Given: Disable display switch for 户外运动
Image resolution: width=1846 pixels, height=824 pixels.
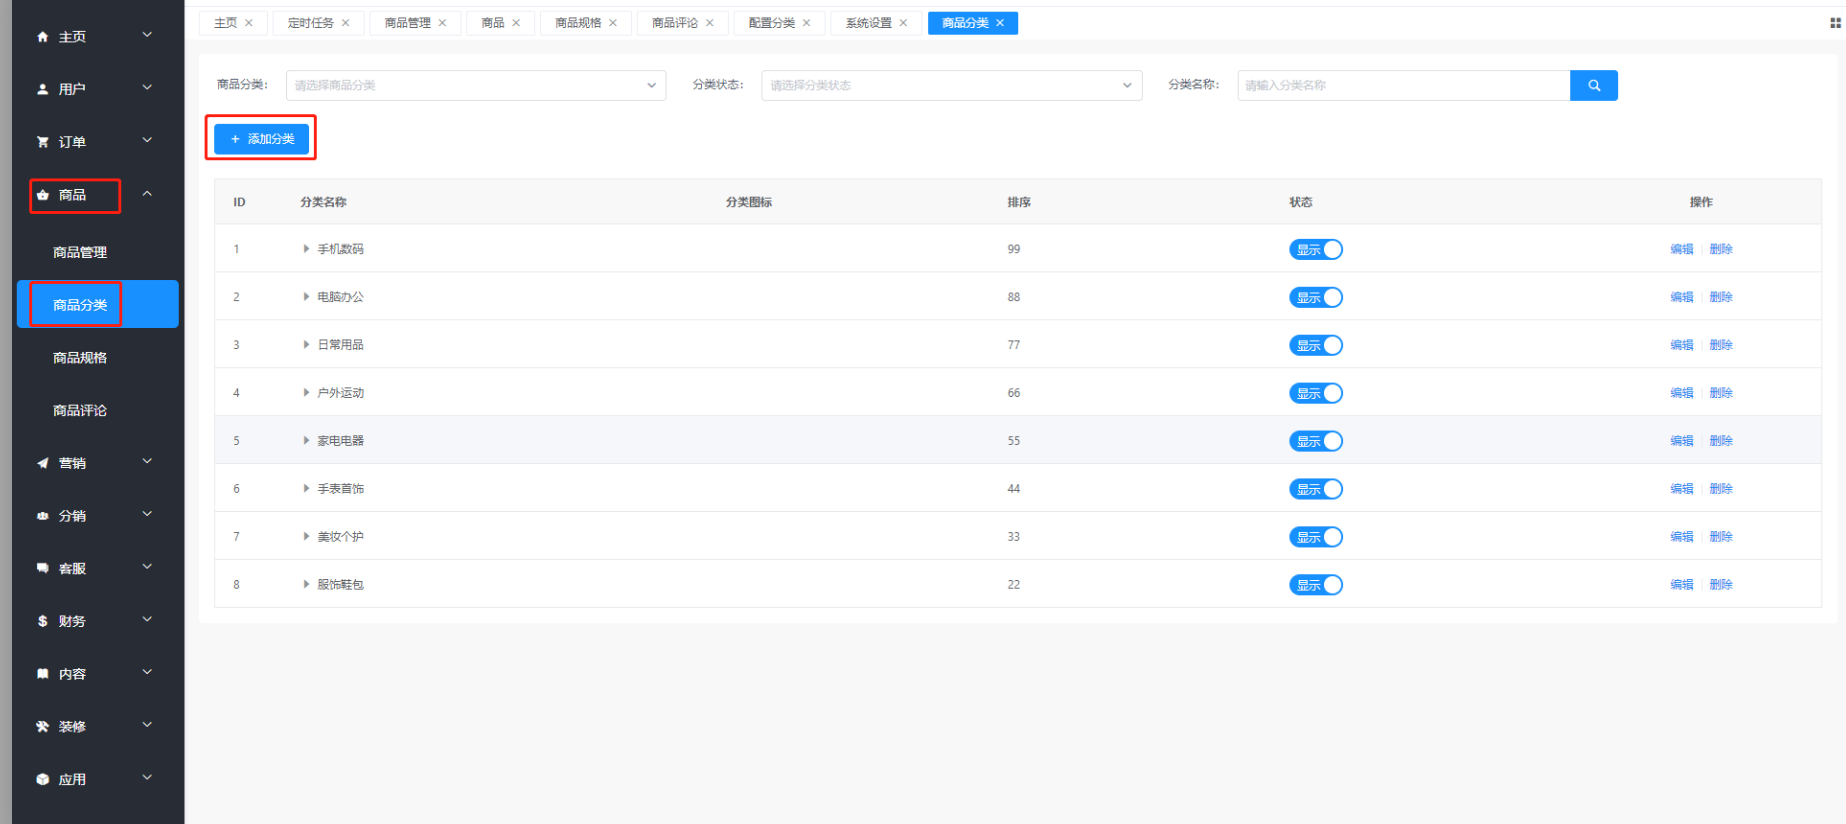Looking at the screenshot, I should (x=1315, y=394).
